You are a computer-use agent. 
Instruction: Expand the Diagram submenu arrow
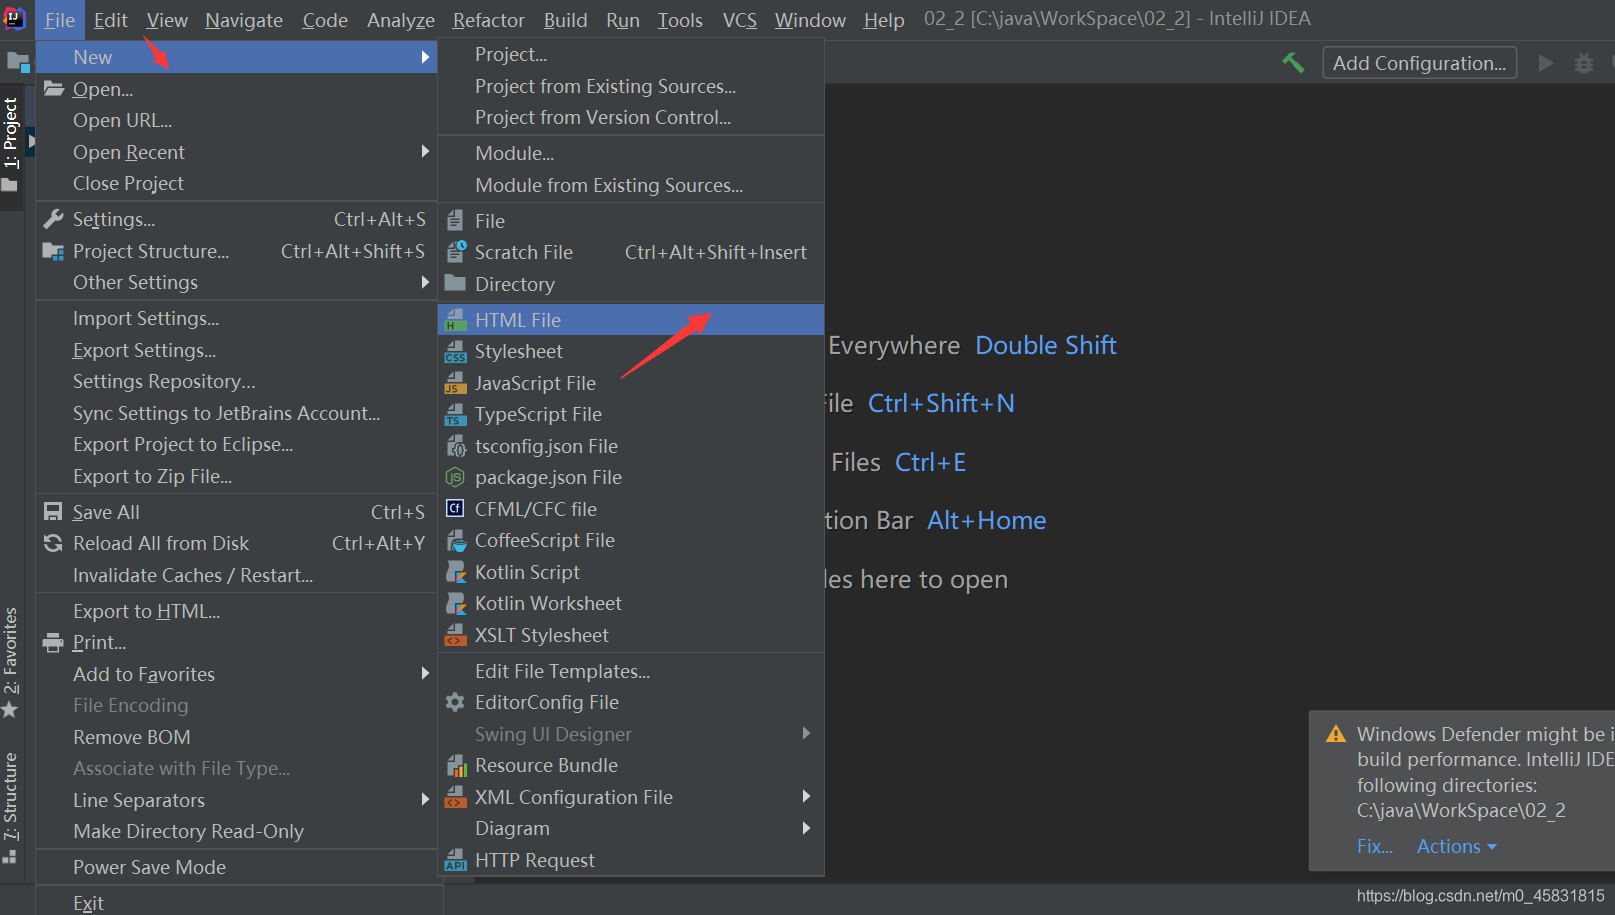(806, 828)
